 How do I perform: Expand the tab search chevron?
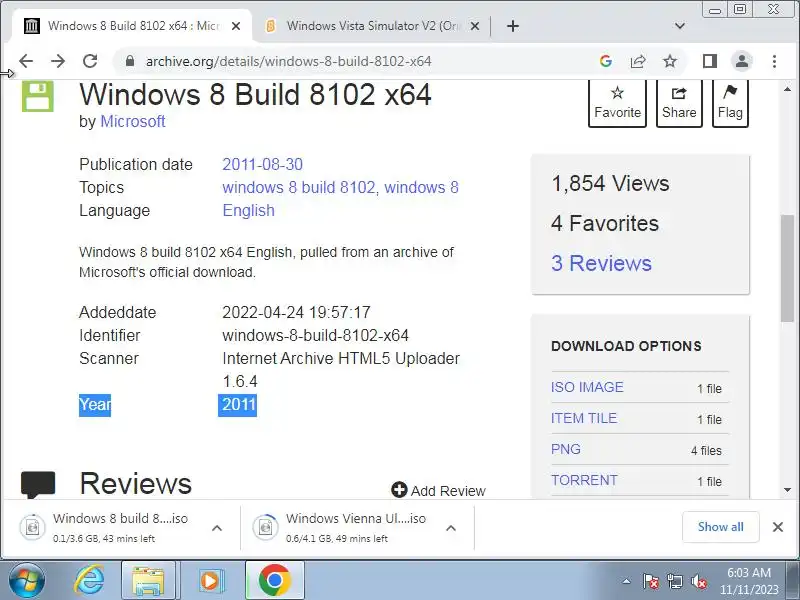[x=680, y=26]
